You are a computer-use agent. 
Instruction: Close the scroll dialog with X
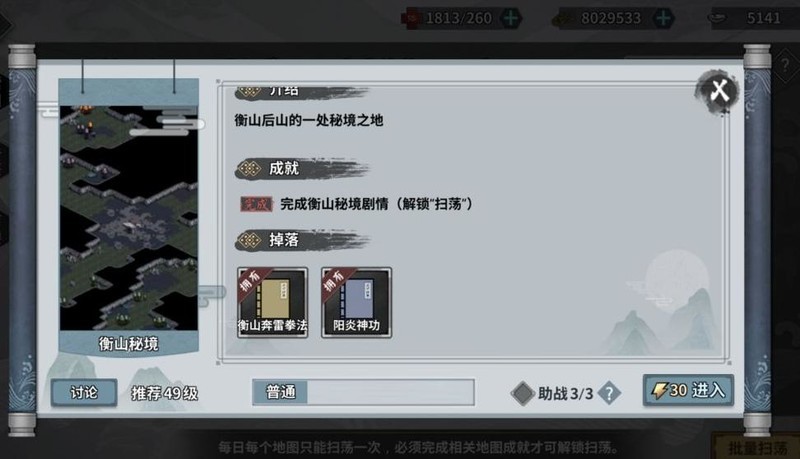pyautogui.click(x=718, y=91)
